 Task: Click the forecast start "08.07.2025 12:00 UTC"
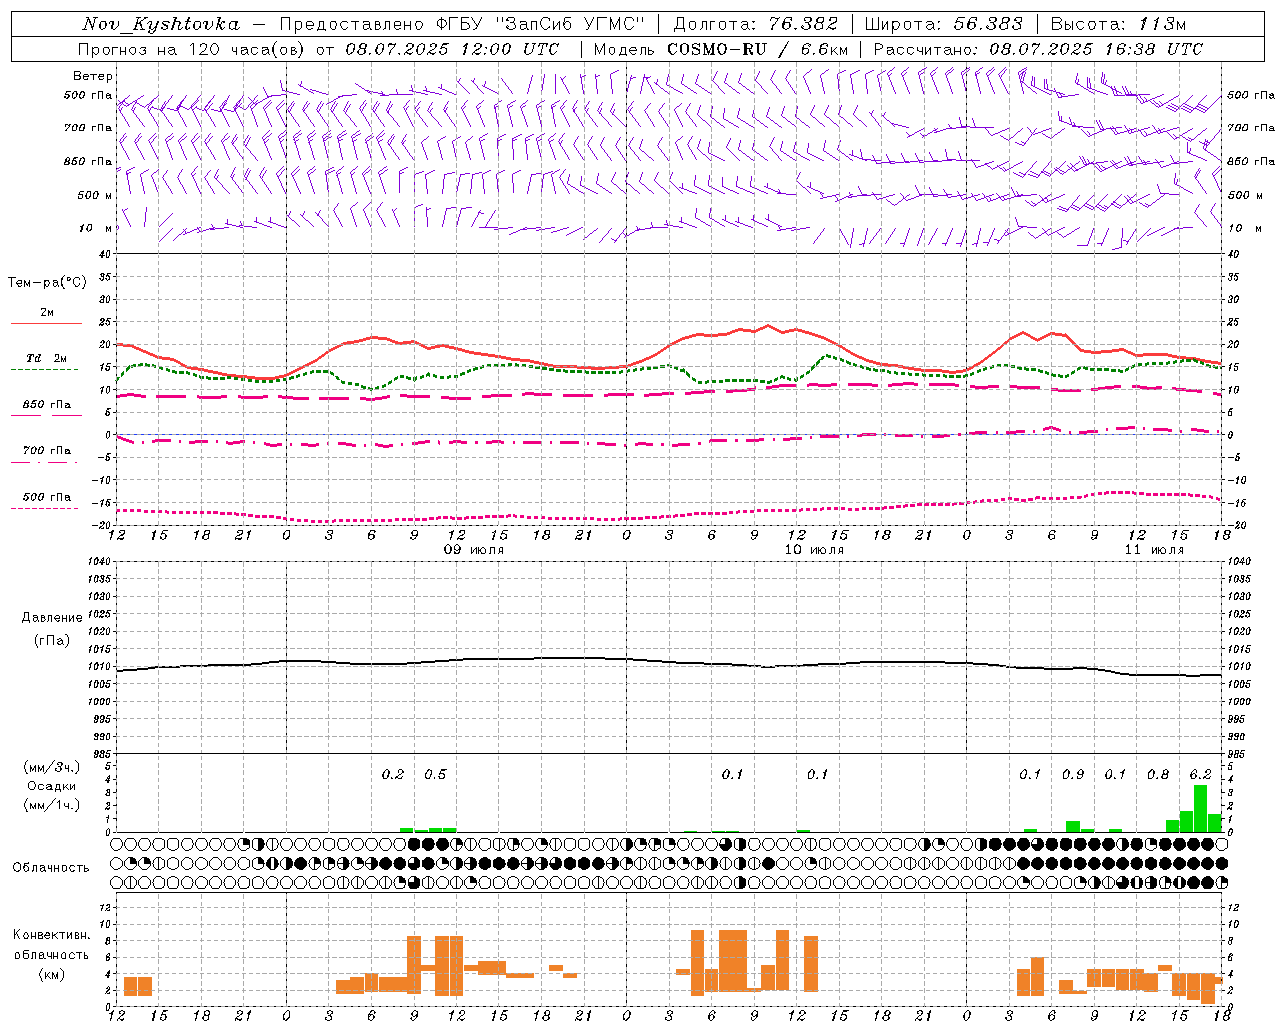452,49
